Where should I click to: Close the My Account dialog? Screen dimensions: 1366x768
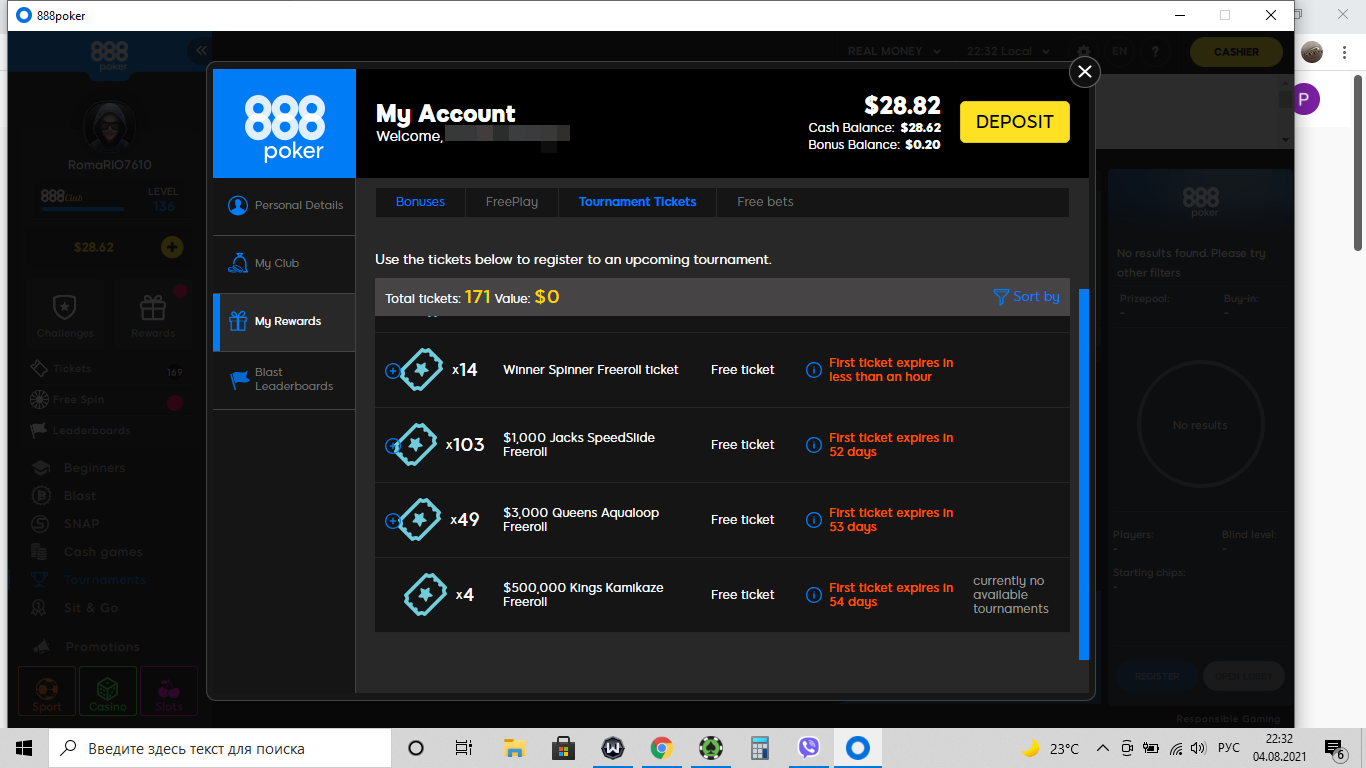coord(1085,72)
